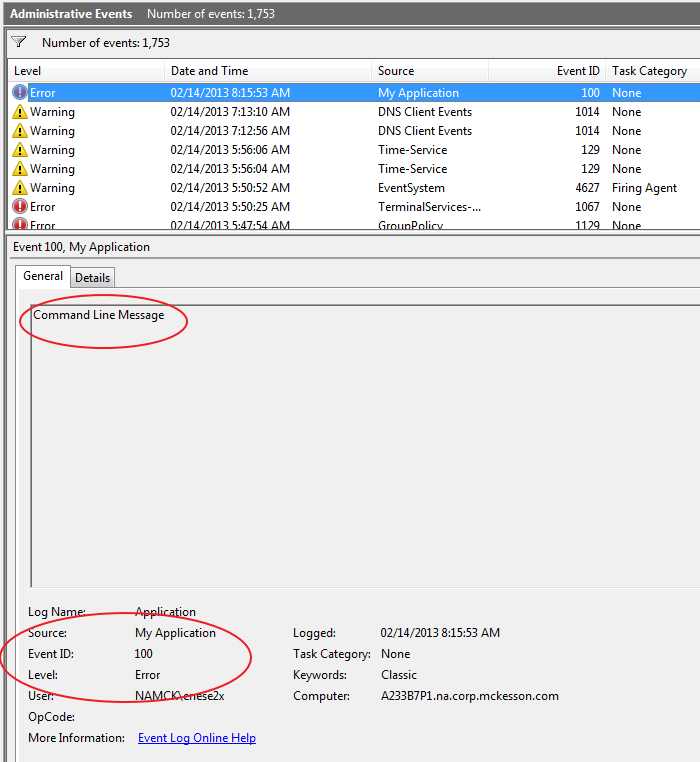Switch to the Details tab
The height and width of the screenshot is (762, 700).
pyautogui.click(x=92, y=278)
